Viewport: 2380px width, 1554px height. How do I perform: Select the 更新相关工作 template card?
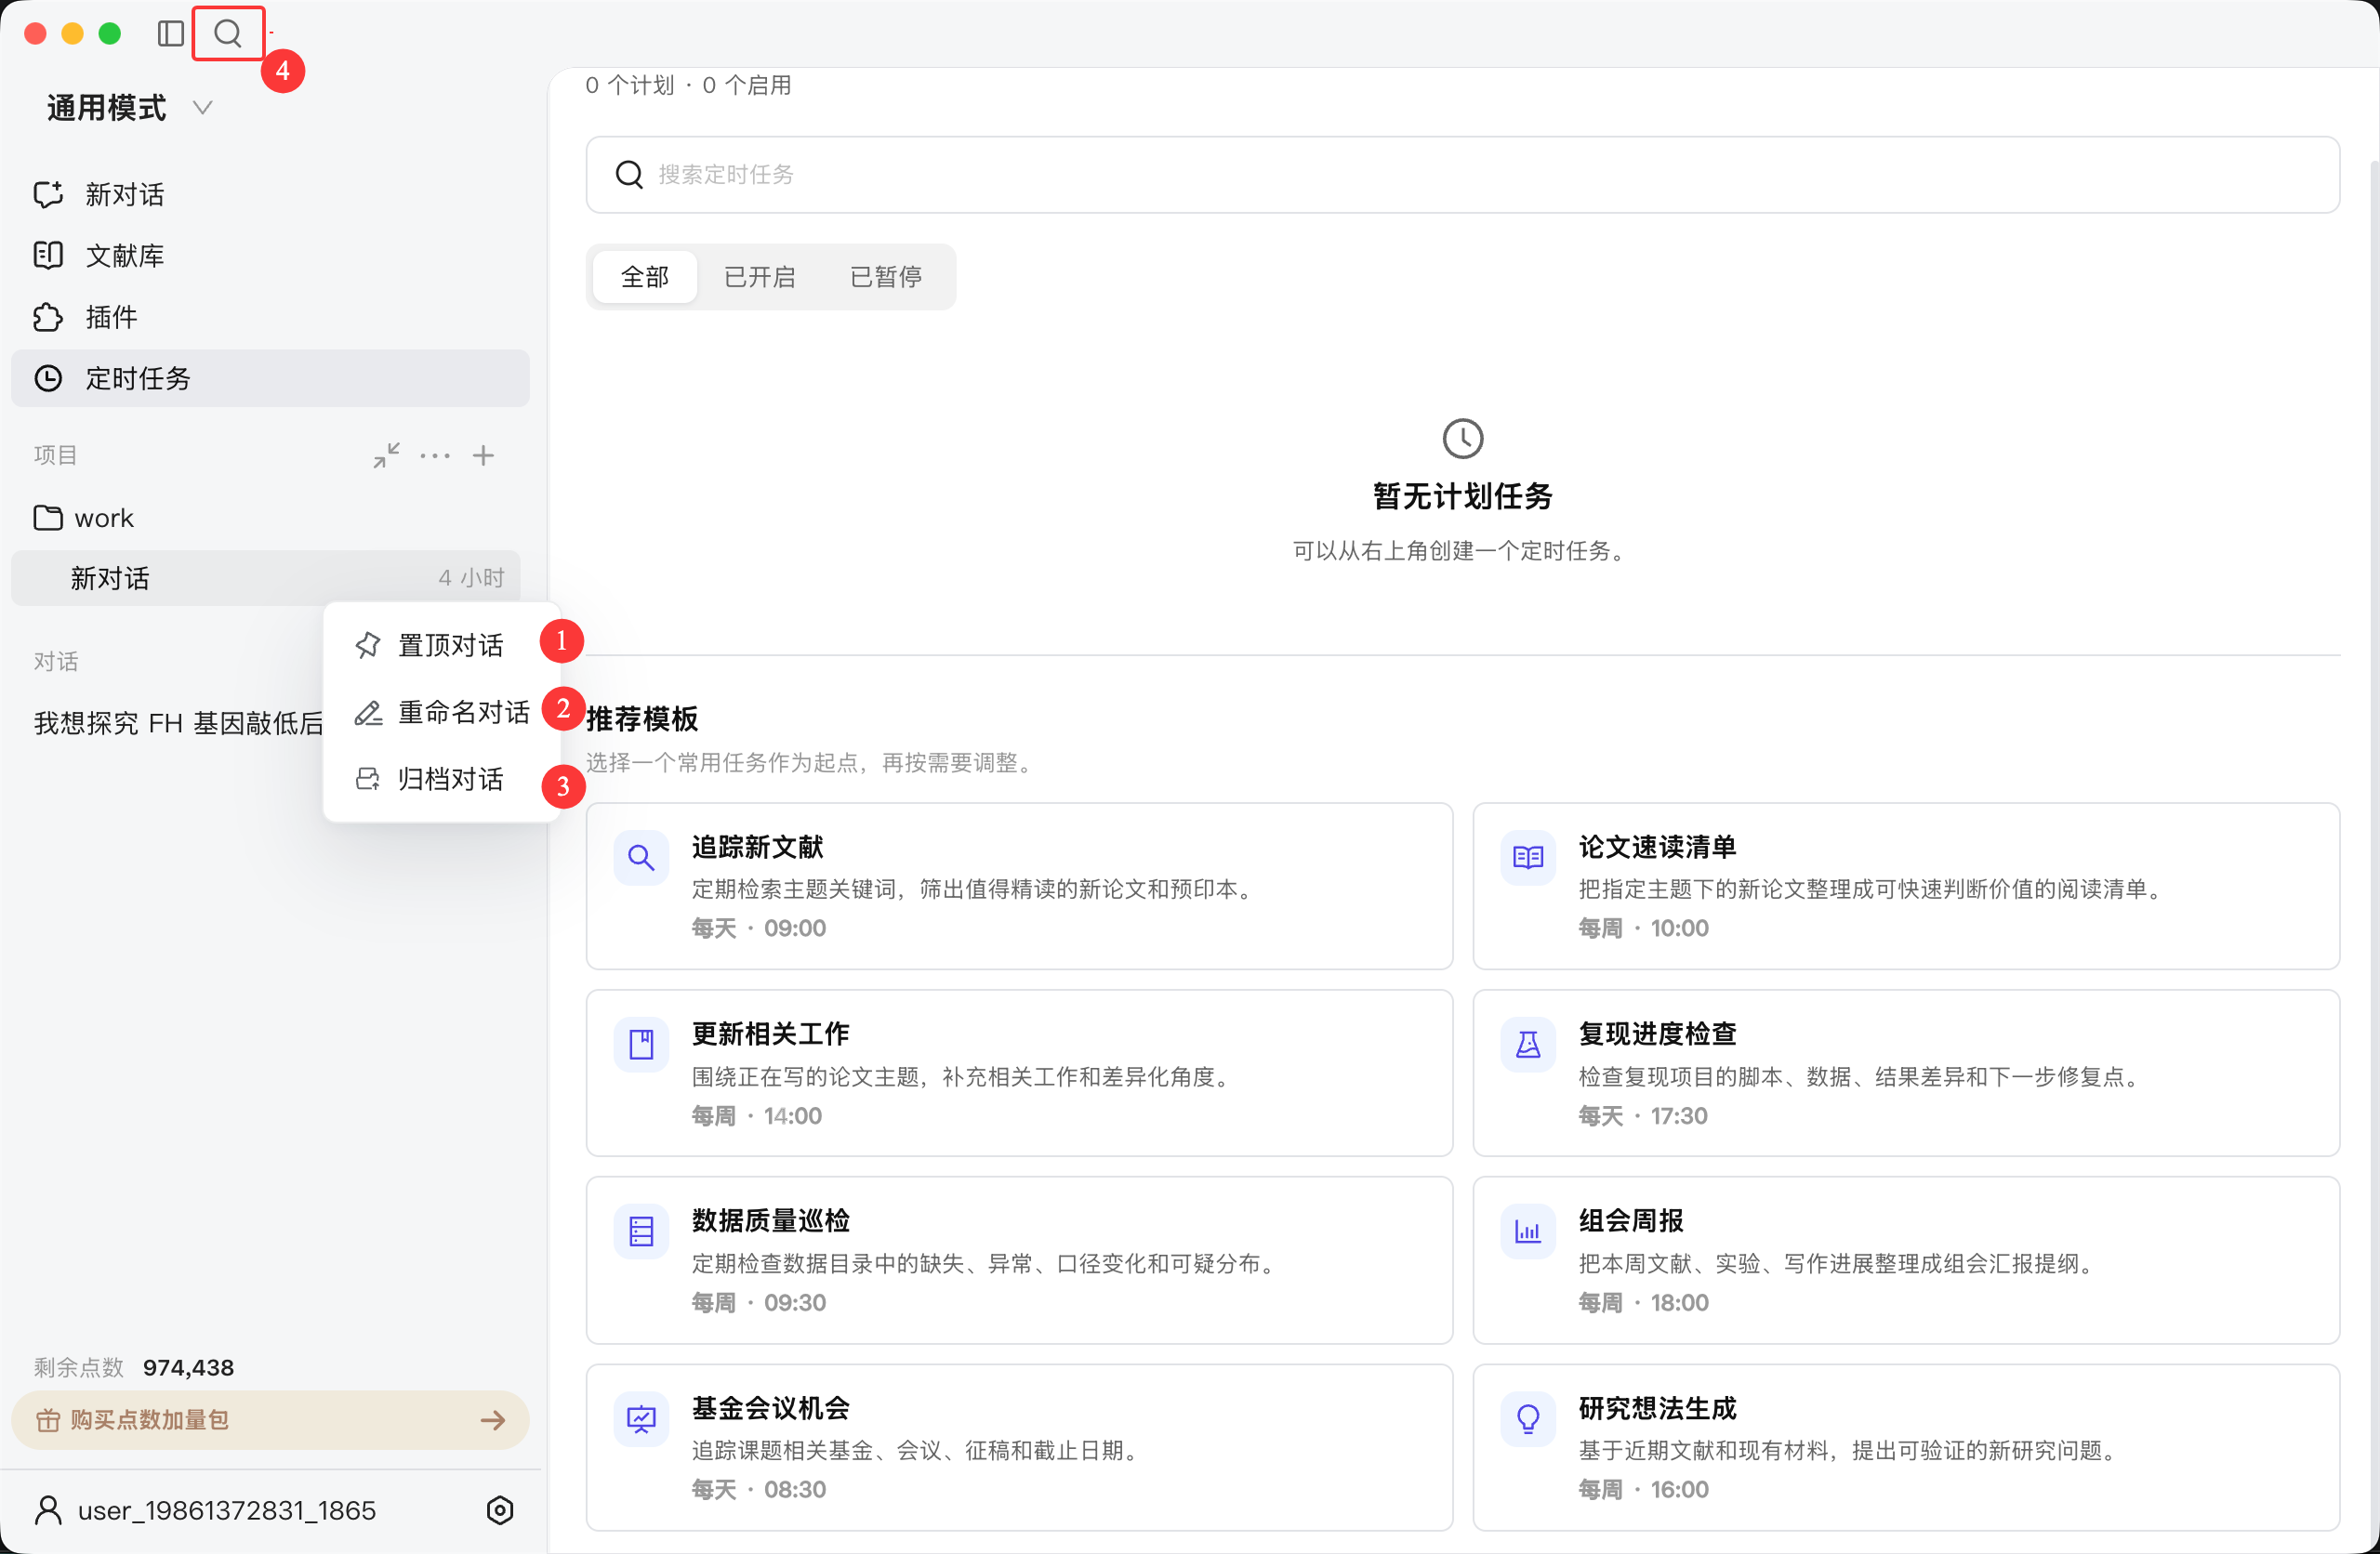pyautogui.click(x=1019, y=1073)
